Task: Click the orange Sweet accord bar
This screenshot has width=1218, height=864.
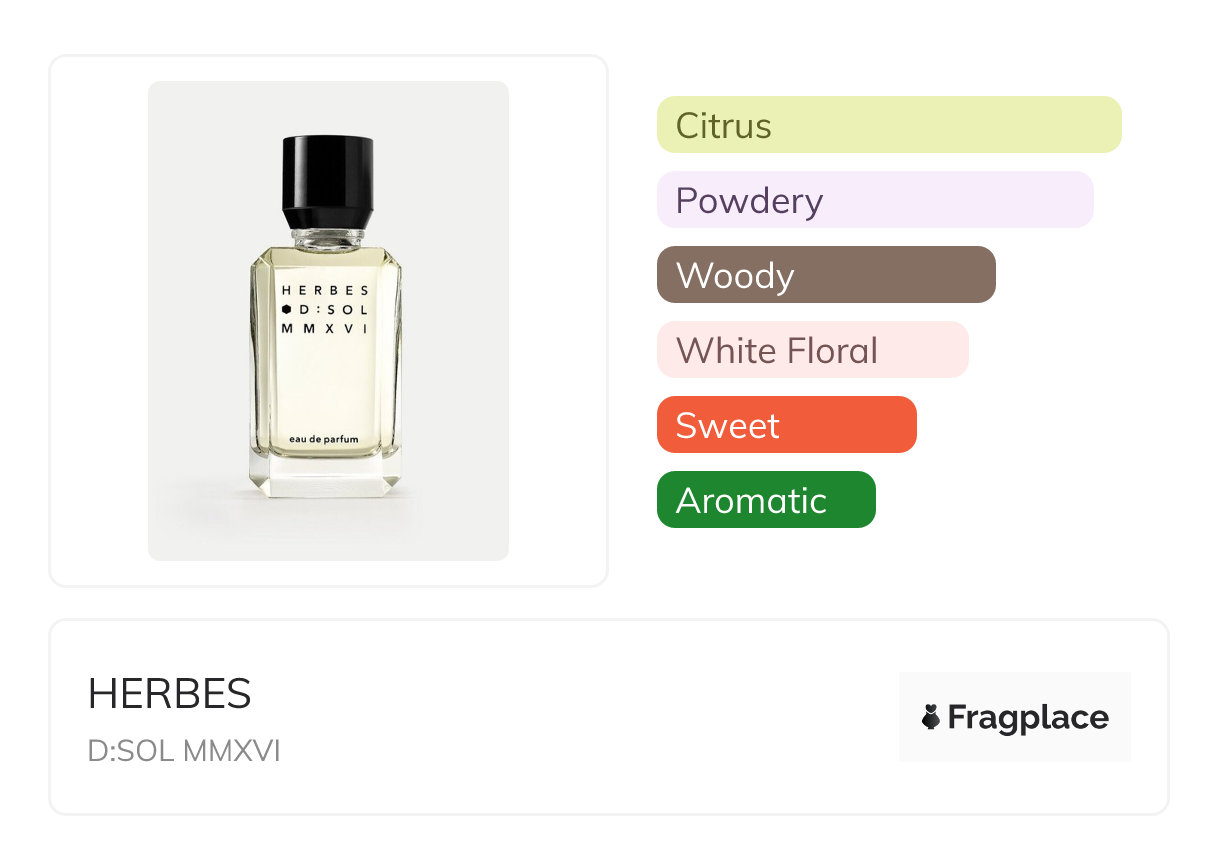Action: [x=786, y=425]
